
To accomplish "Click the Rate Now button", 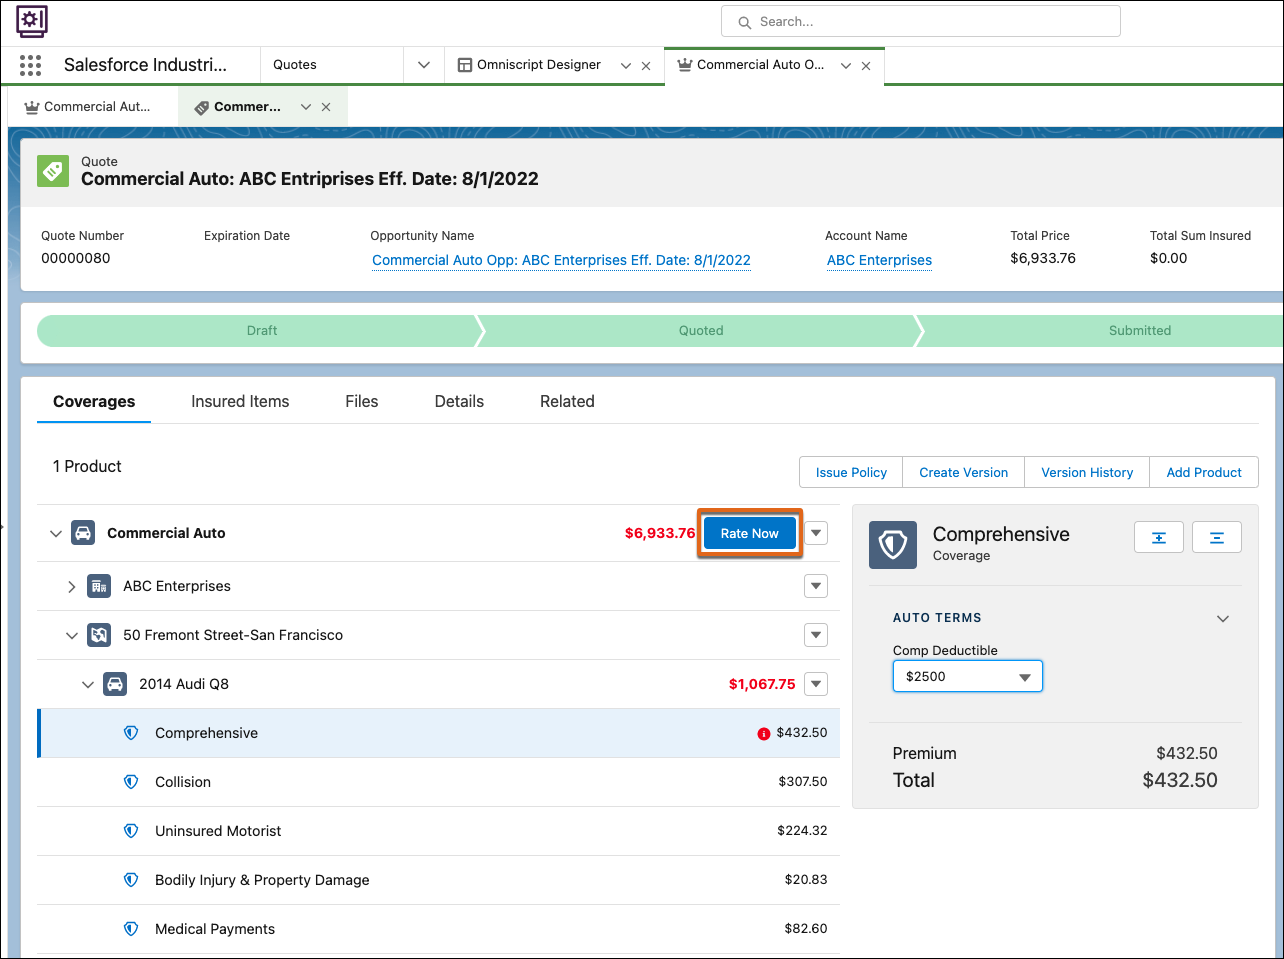I will (750, 533).
